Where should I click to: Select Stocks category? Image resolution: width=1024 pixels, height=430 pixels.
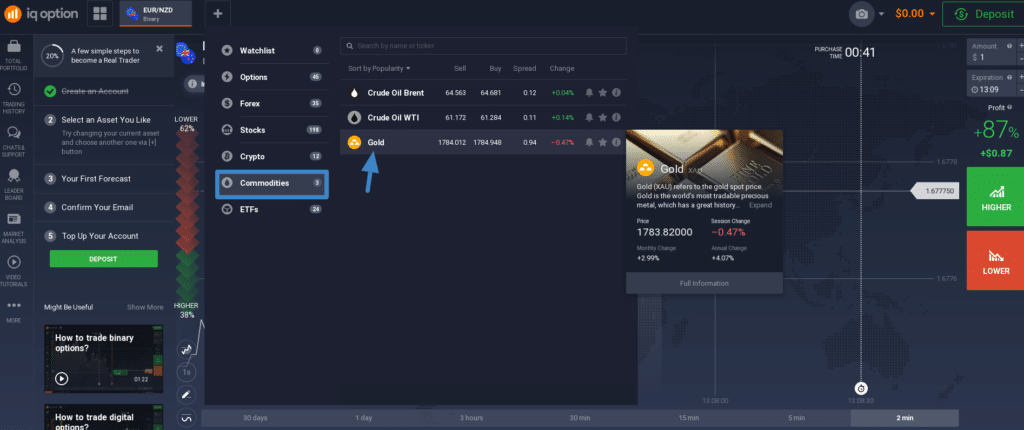tap(272, 130)
